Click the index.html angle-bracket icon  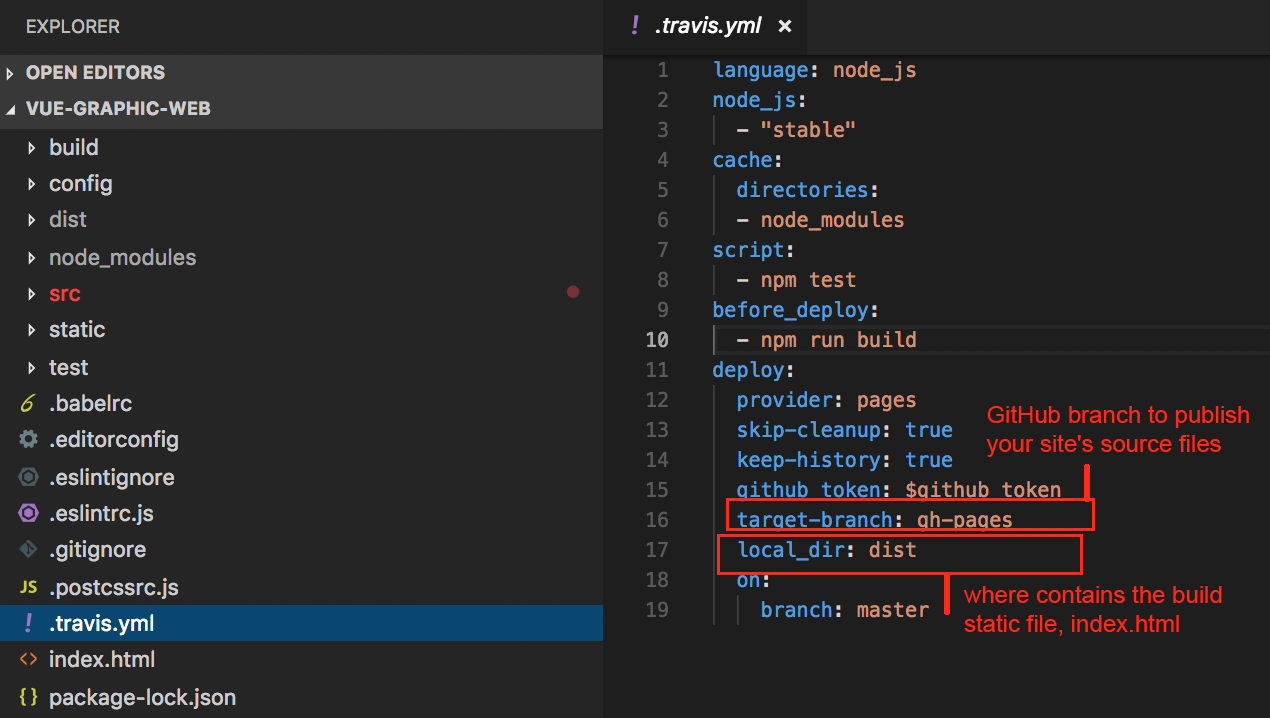pyautogui.click(x=28, y=660)
